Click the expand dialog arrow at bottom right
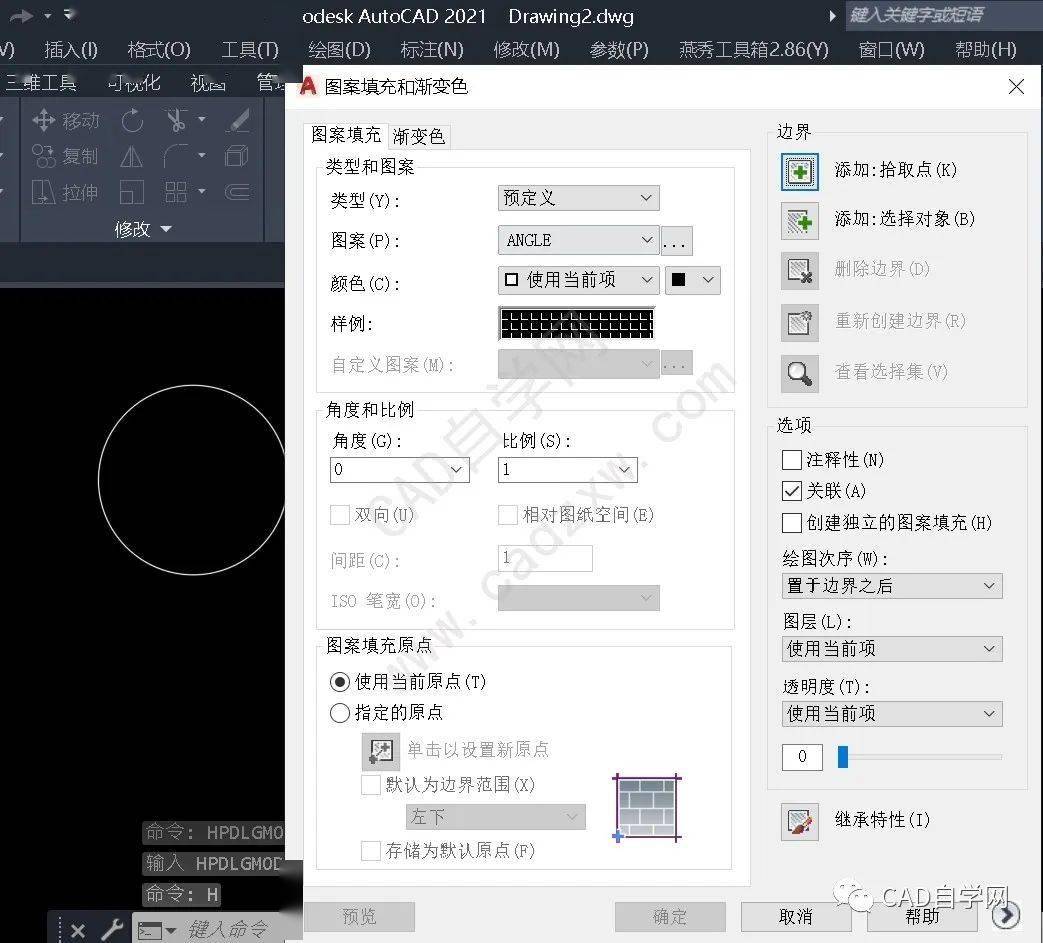The height and width of the screenshot is (943, 1043). (1006, 915)
